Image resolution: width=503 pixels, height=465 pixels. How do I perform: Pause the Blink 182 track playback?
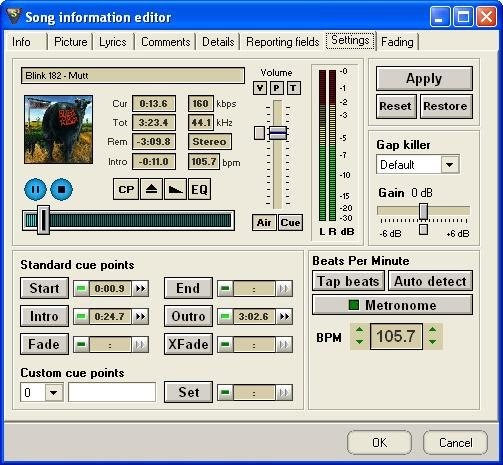(x=35, y=189)
